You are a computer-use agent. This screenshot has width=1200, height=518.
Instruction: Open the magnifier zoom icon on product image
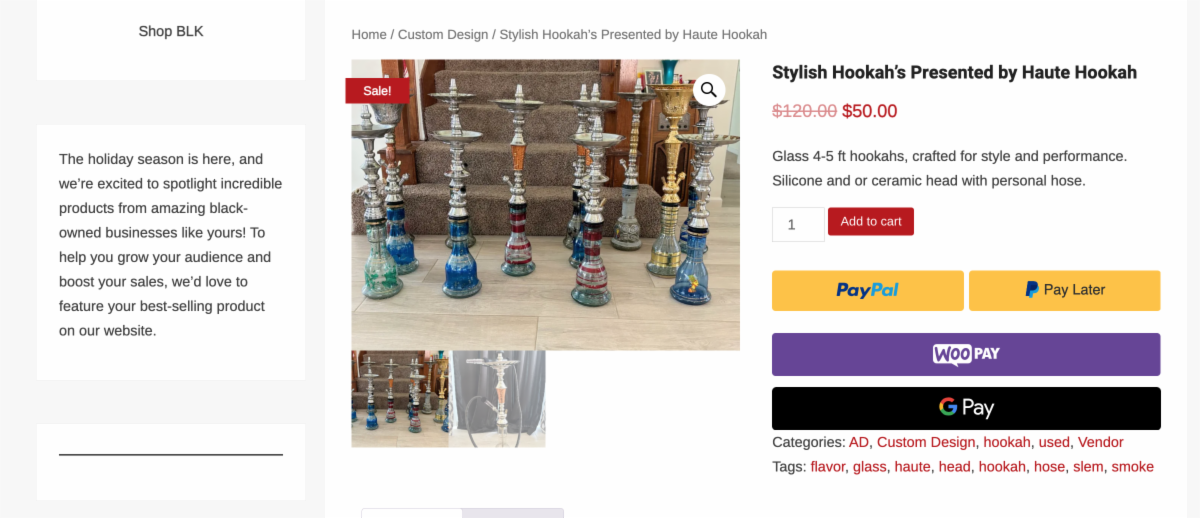[708, 90]
